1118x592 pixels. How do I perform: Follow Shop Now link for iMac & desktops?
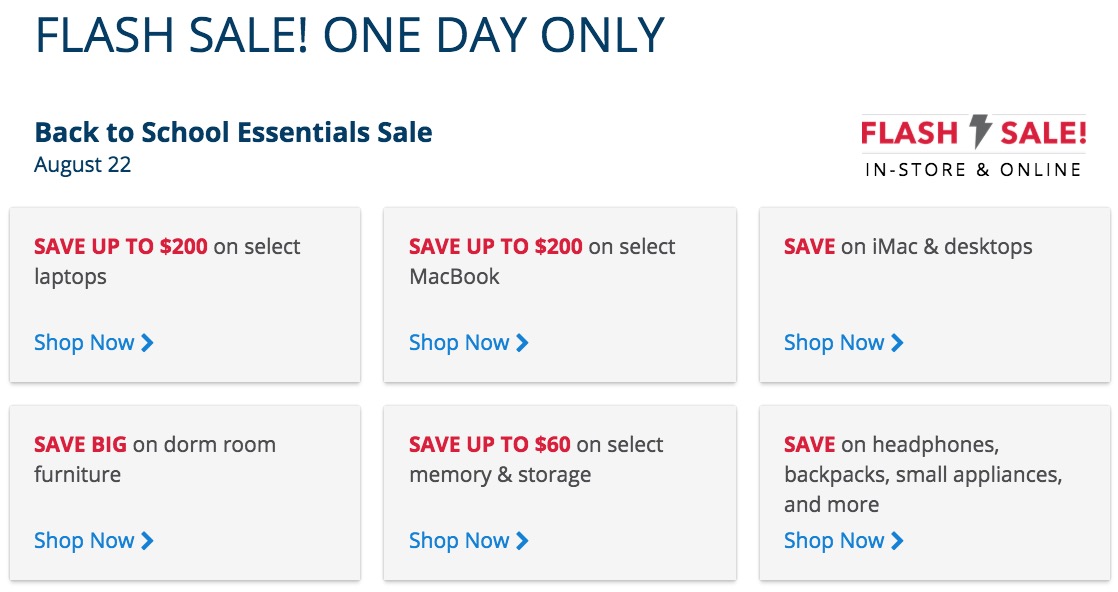843,343
